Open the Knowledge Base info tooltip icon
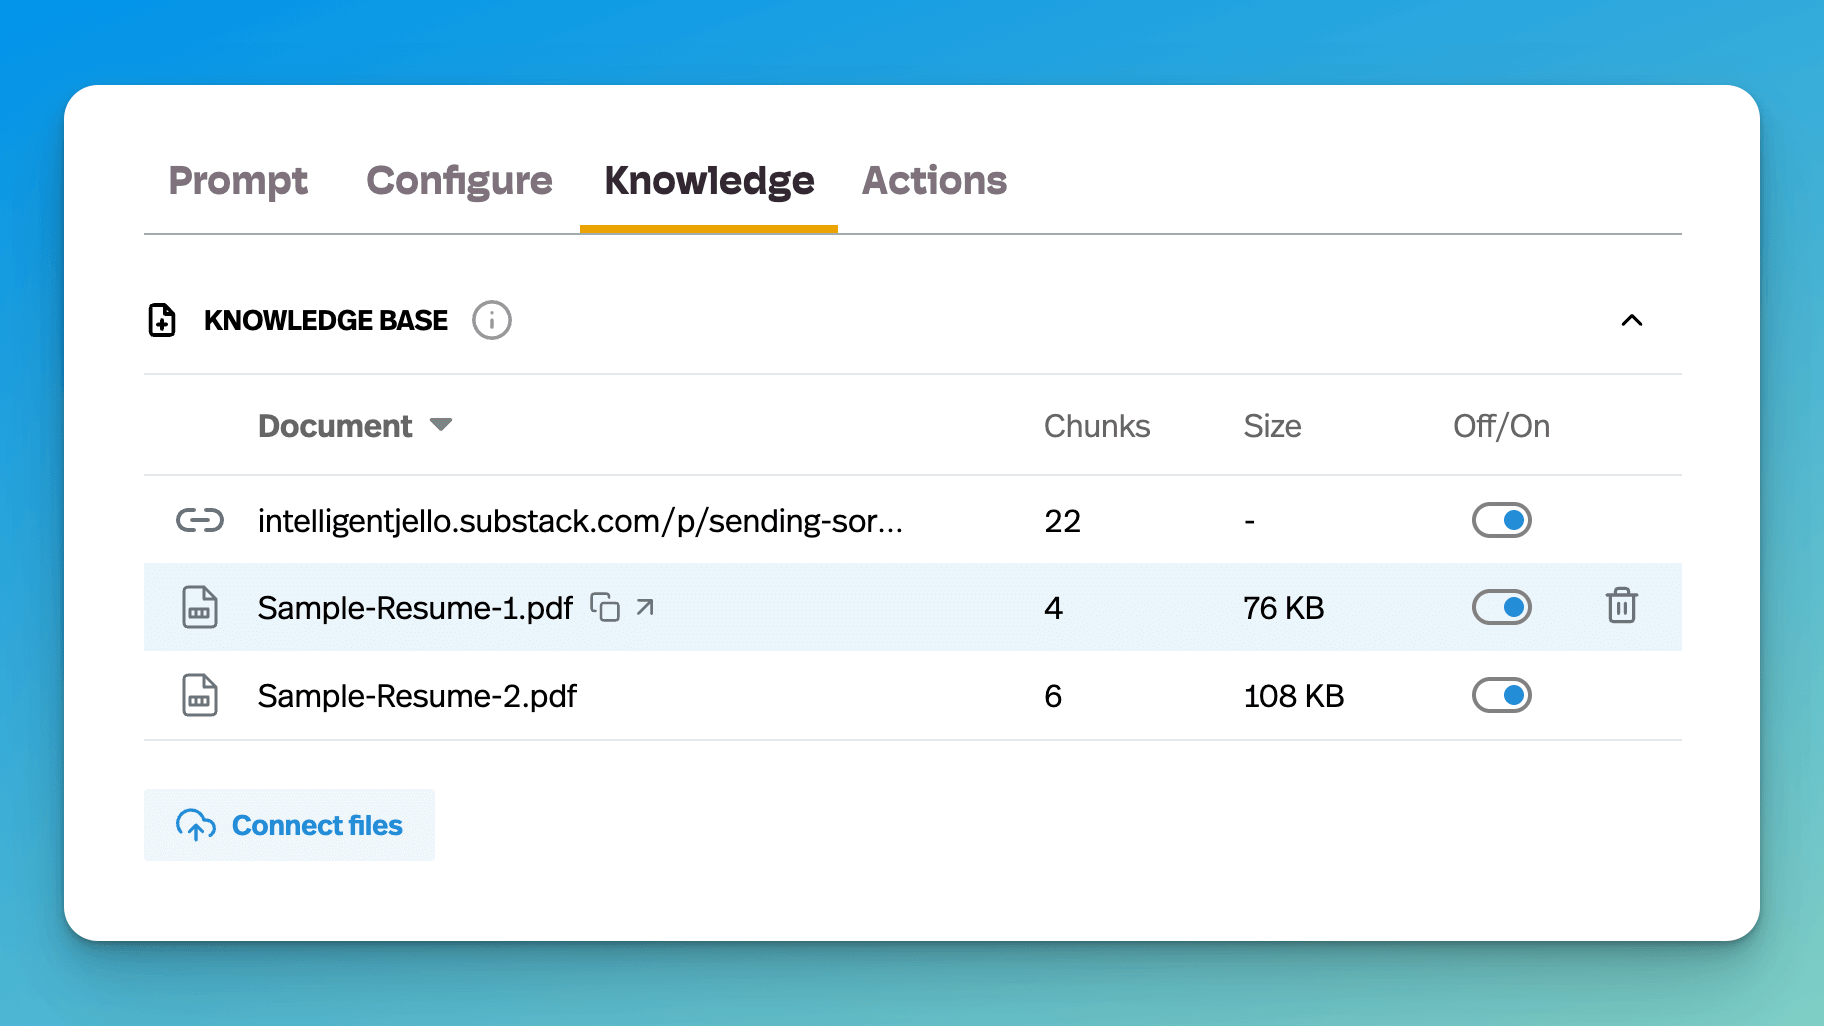This screenshot has height=1026, width=1824. [491, 320]
